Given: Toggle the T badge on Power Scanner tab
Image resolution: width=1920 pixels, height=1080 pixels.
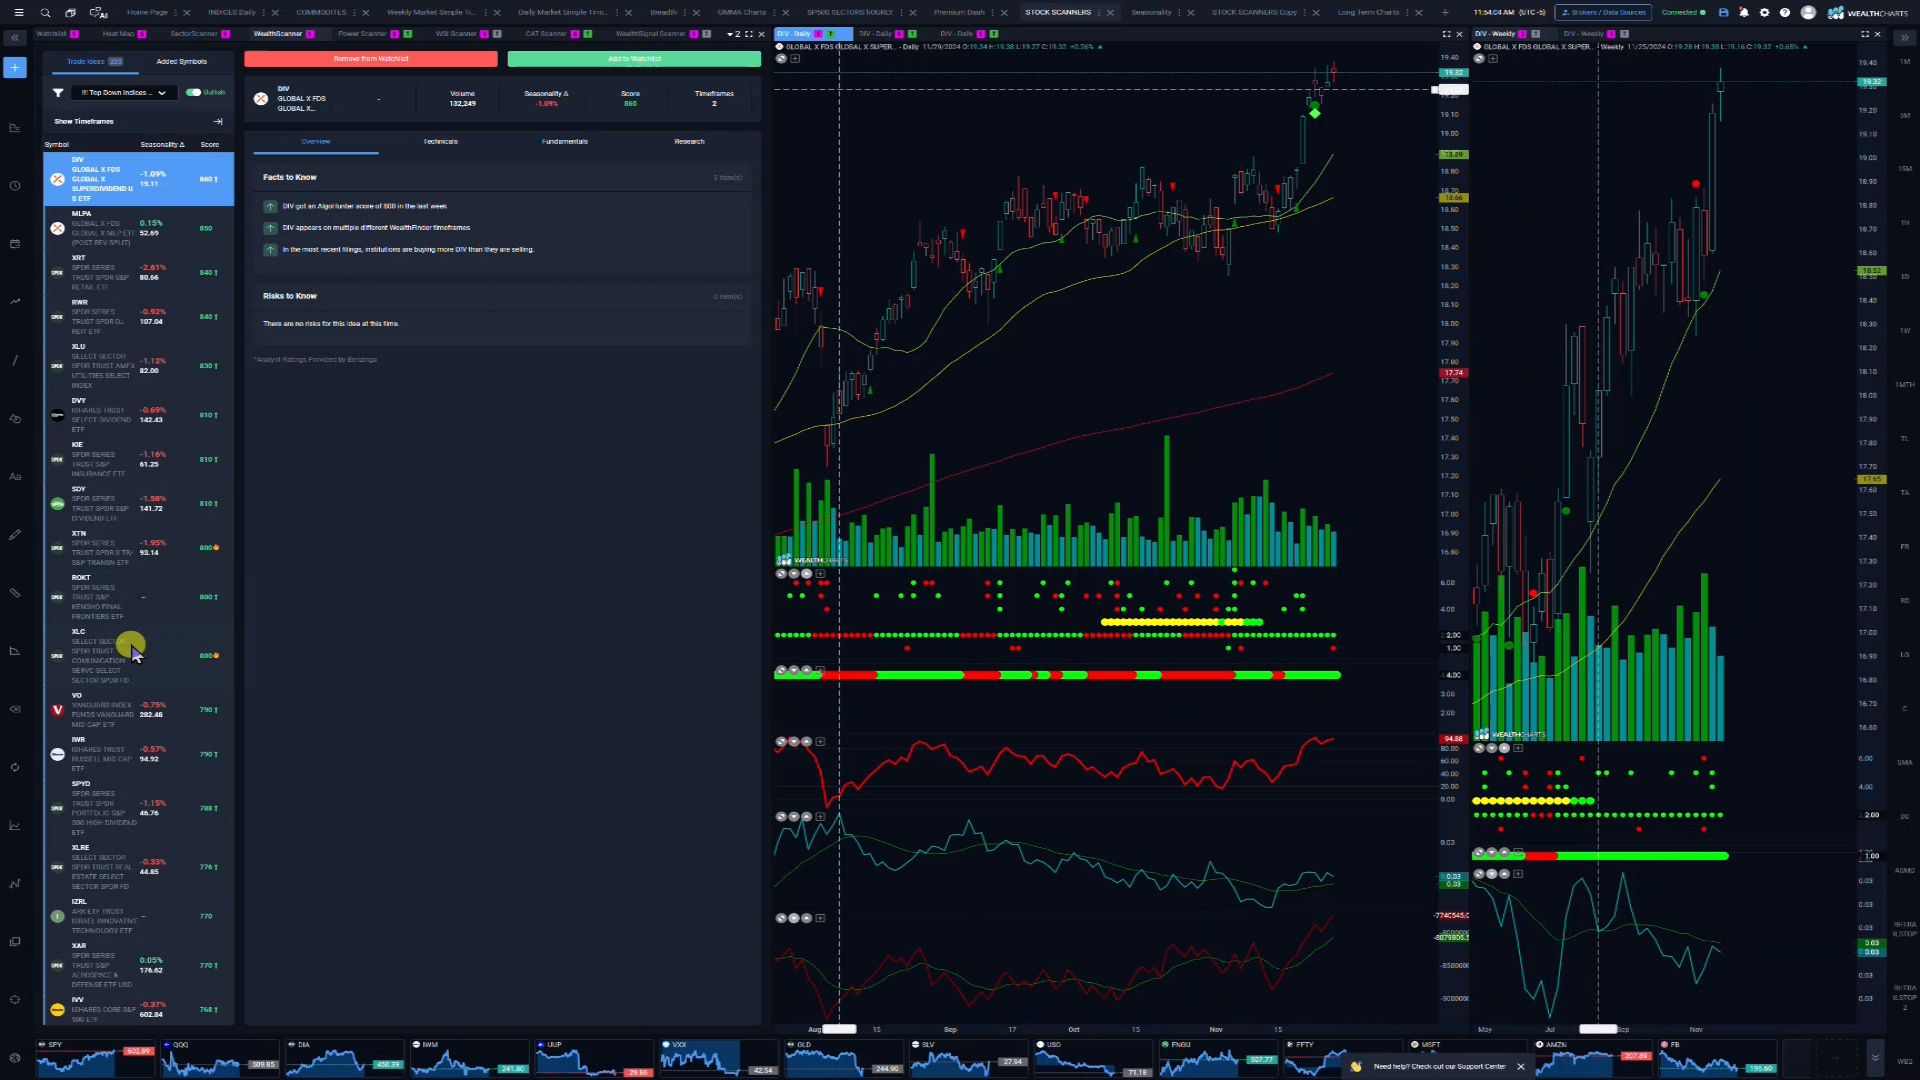Looking at the screenshot, I should (x=407, y=34).
